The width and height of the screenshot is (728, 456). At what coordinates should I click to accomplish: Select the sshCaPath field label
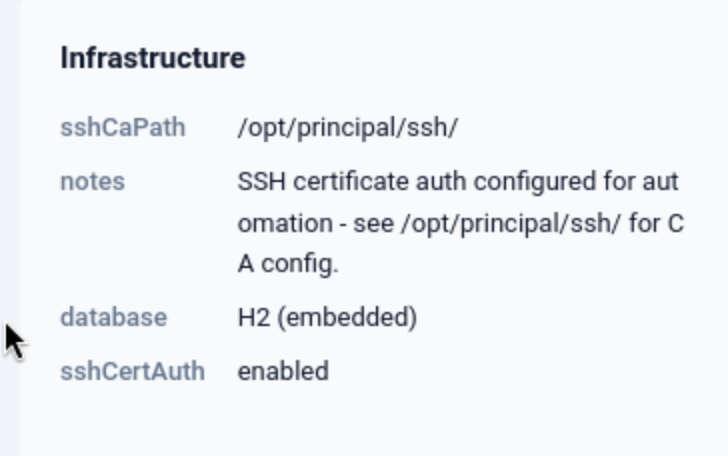(x=122, y=128)
